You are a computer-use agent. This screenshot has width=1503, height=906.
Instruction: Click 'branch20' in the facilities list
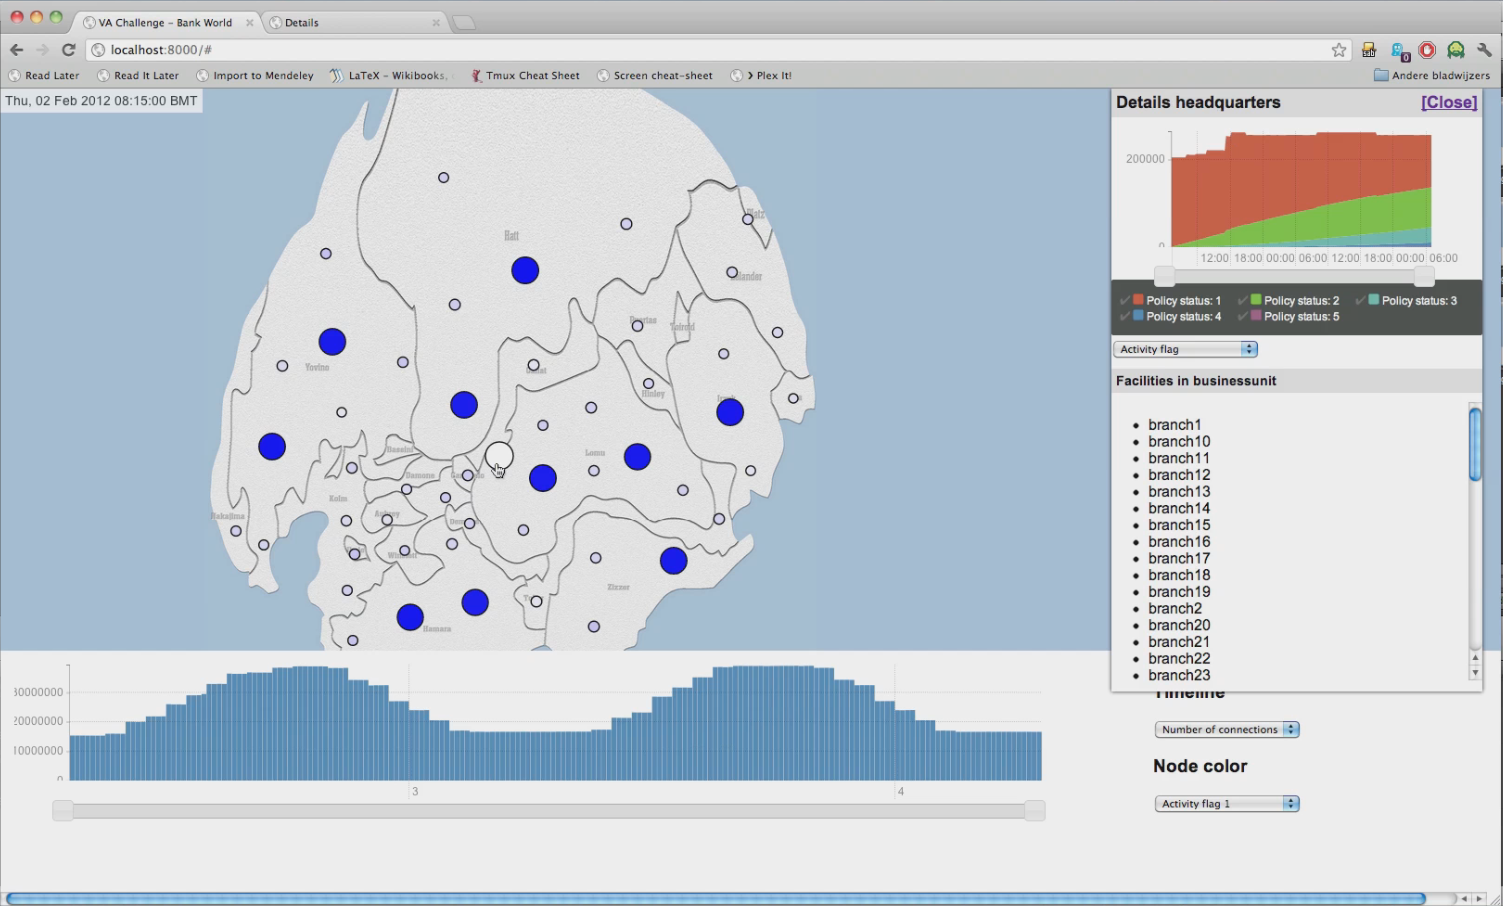(x=1179, y=625)
